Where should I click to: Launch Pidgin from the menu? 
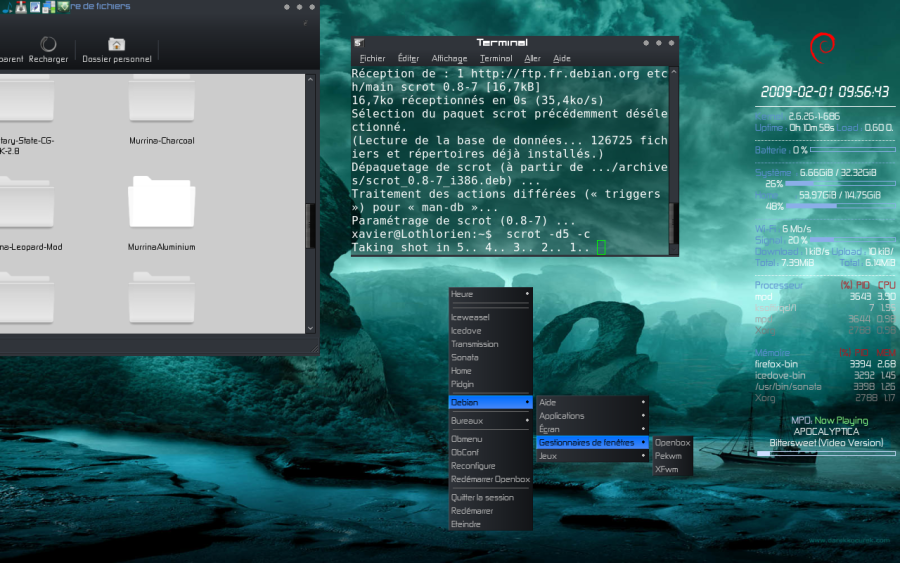[x=490, y=384]
